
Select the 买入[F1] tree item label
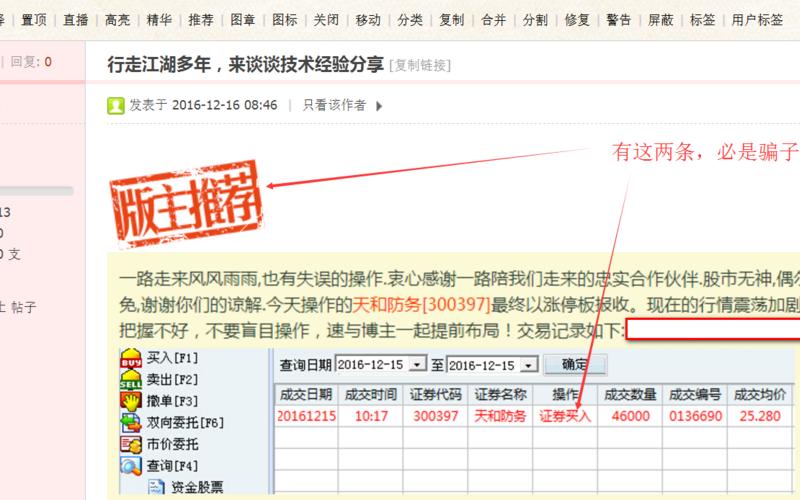tap(172, 358)
